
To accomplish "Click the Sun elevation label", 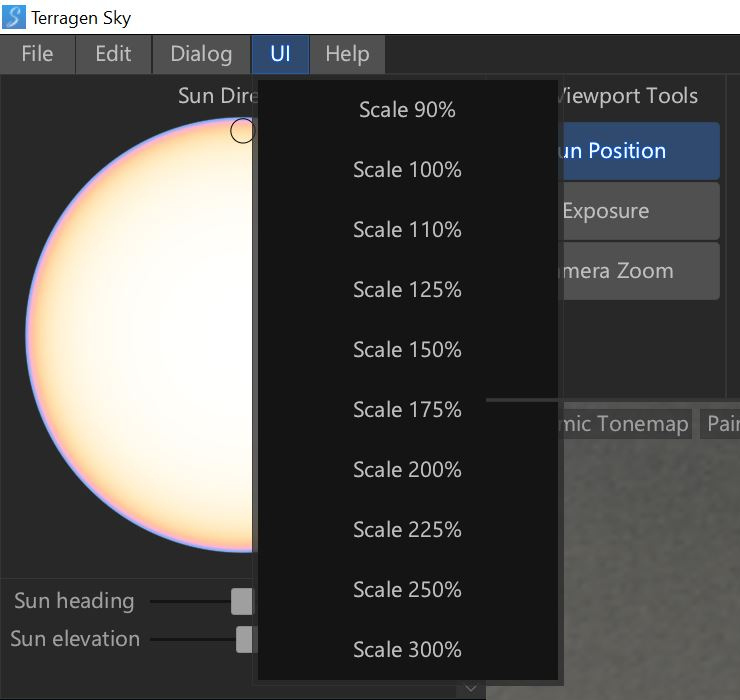I will coord(75,639).
